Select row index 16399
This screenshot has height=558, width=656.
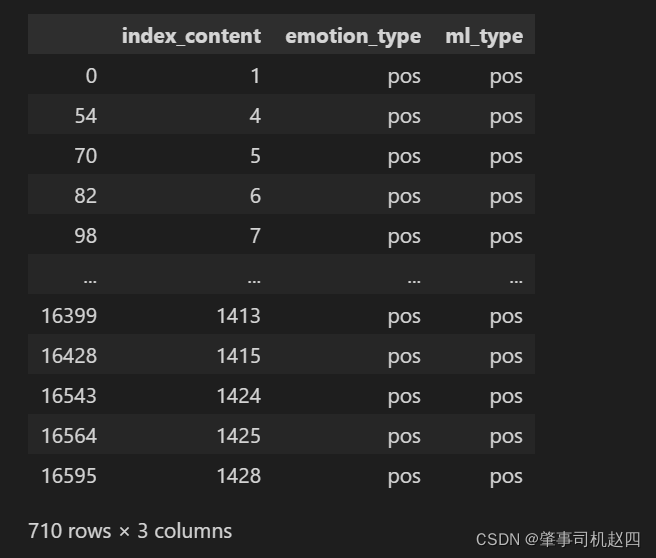pyautogui.click(x=69, y=316)
